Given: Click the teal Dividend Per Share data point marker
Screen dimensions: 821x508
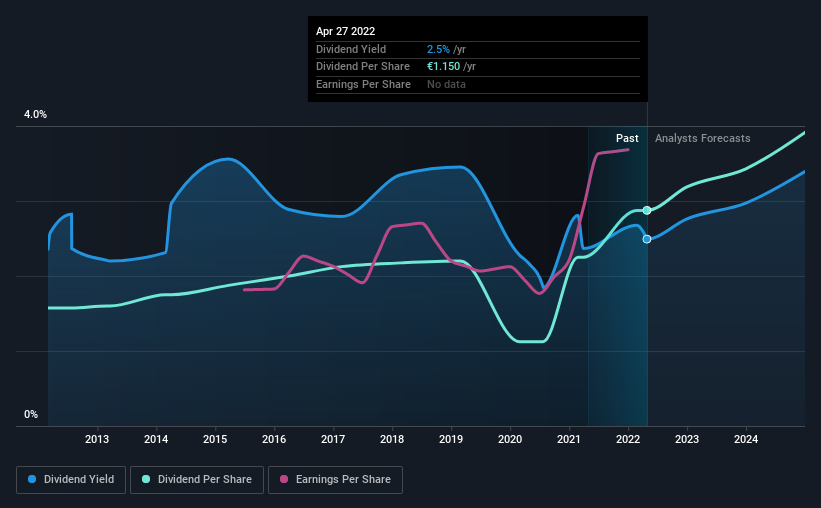Looking at the screenshot, I should 647,211.
